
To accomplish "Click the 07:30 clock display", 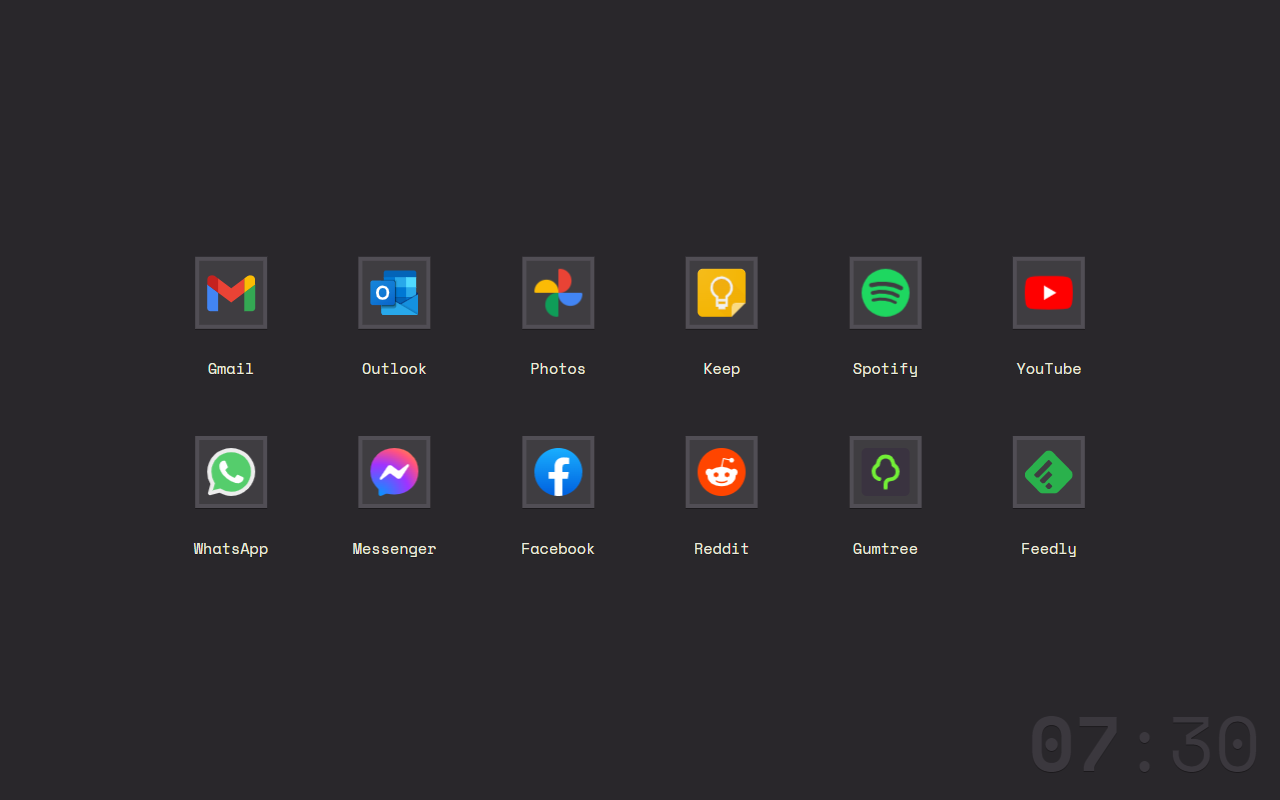I will 1144,743.
